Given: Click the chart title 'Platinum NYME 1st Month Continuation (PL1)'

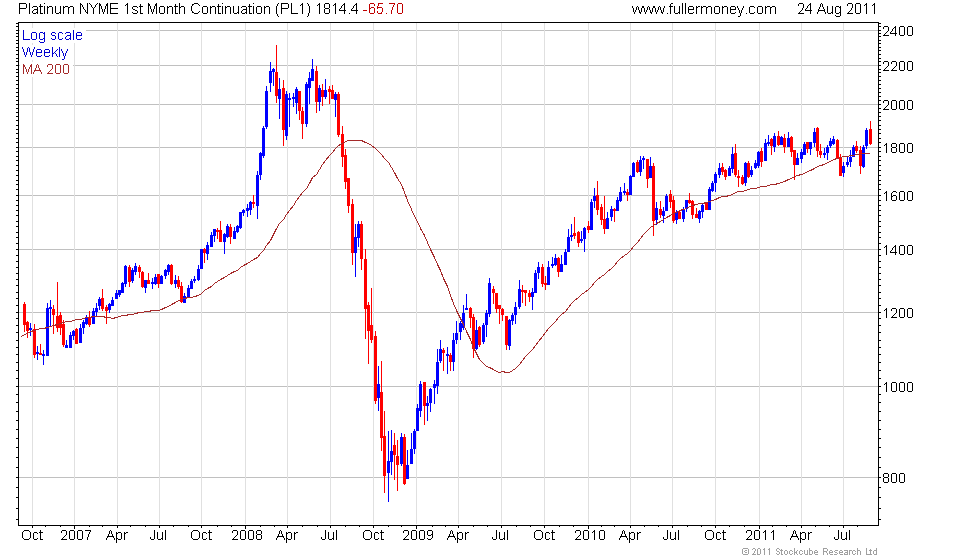Looking at the screenshot, I should pos(165,9).
